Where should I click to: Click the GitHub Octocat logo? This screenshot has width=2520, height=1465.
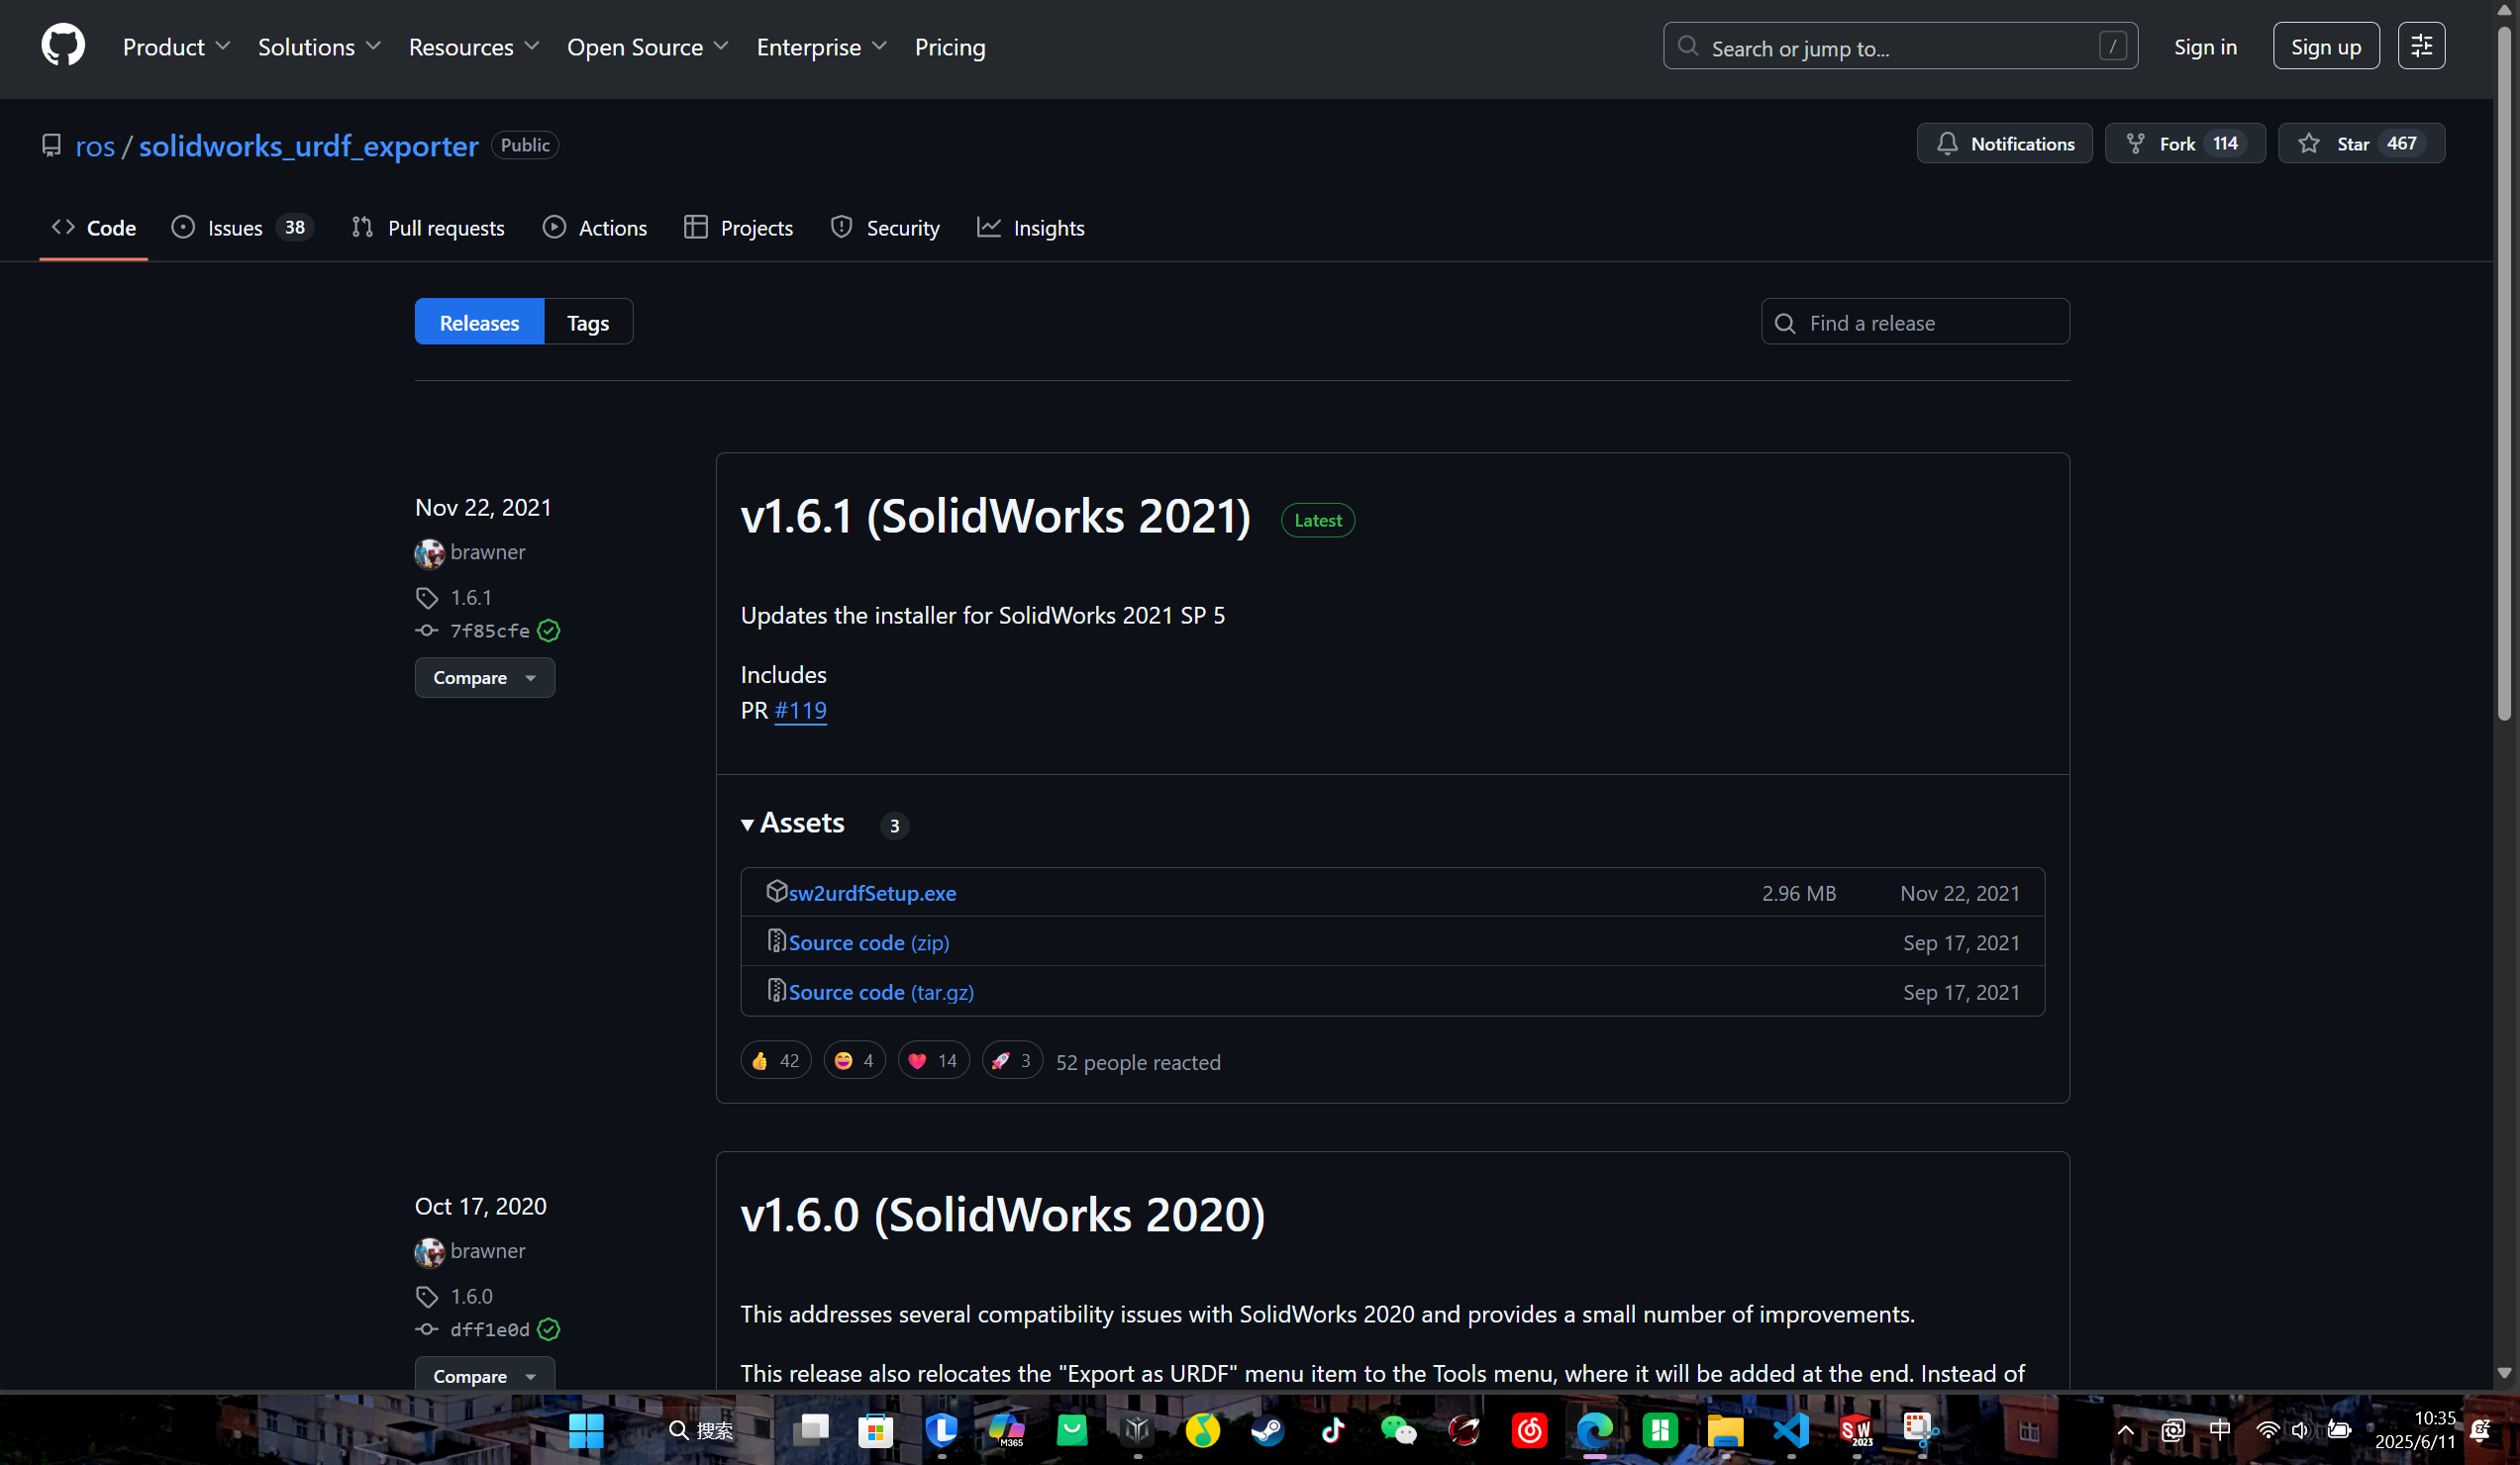[x=63, y=46]
